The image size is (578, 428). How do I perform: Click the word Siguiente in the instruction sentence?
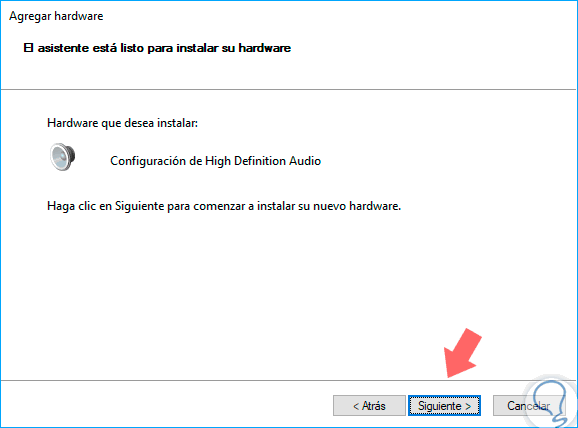pyautogui.click(x=139, y=206)
